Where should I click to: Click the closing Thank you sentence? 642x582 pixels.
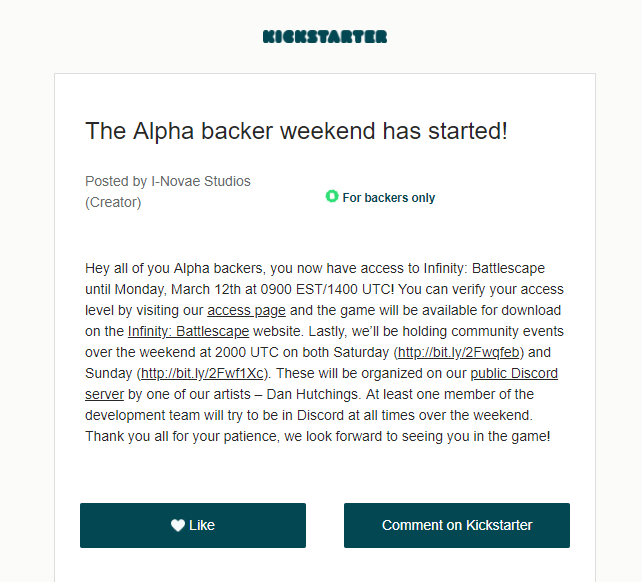(x=317, y=436)
